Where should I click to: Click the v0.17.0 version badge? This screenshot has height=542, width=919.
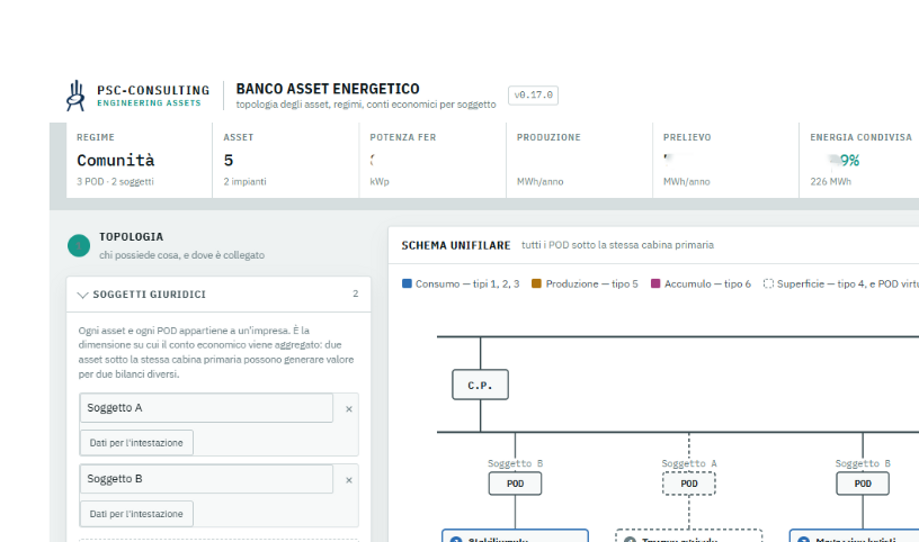pos(533,95)
